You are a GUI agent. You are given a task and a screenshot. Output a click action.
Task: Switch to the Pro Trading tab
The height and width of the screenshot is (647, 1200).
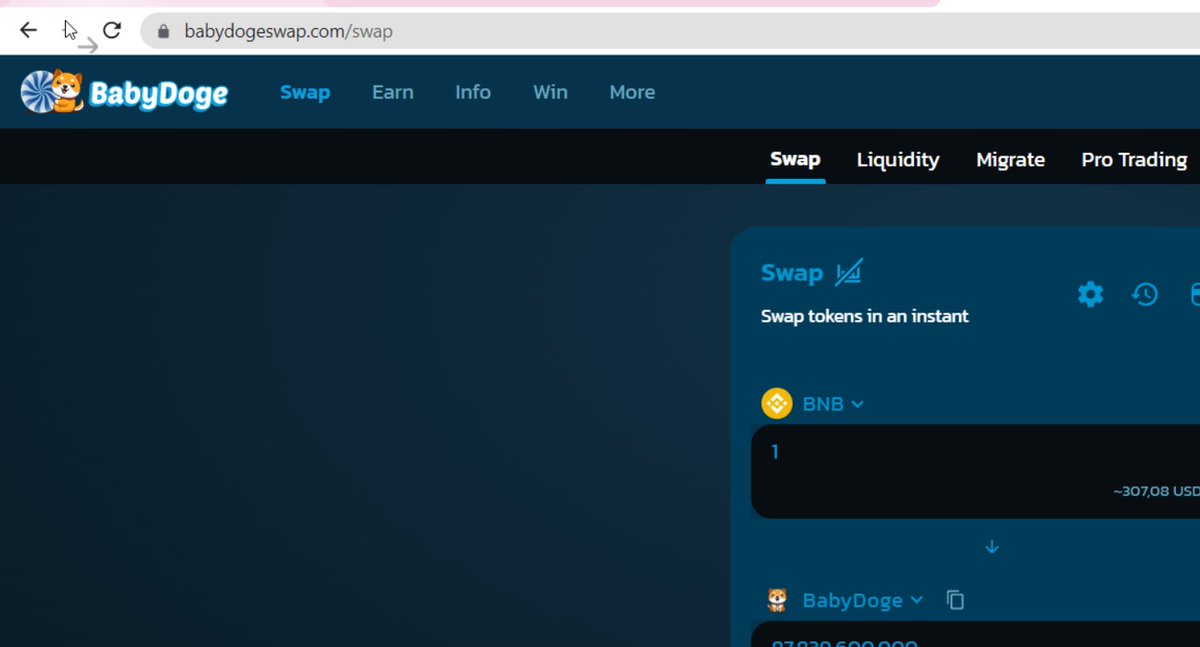[1134, 160]
